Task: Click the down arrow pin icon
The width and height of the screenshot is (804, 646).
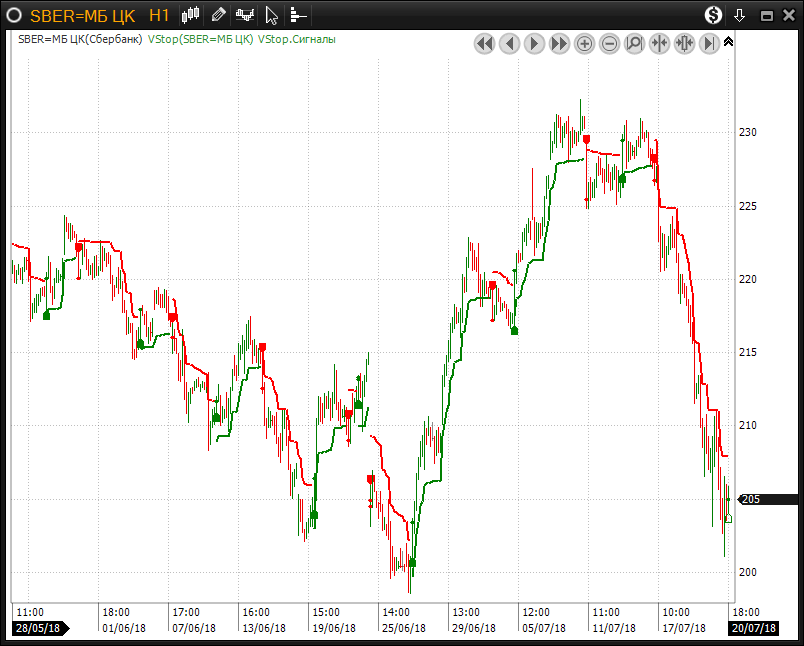Action: pyautogui.click(x=740, y=15)
